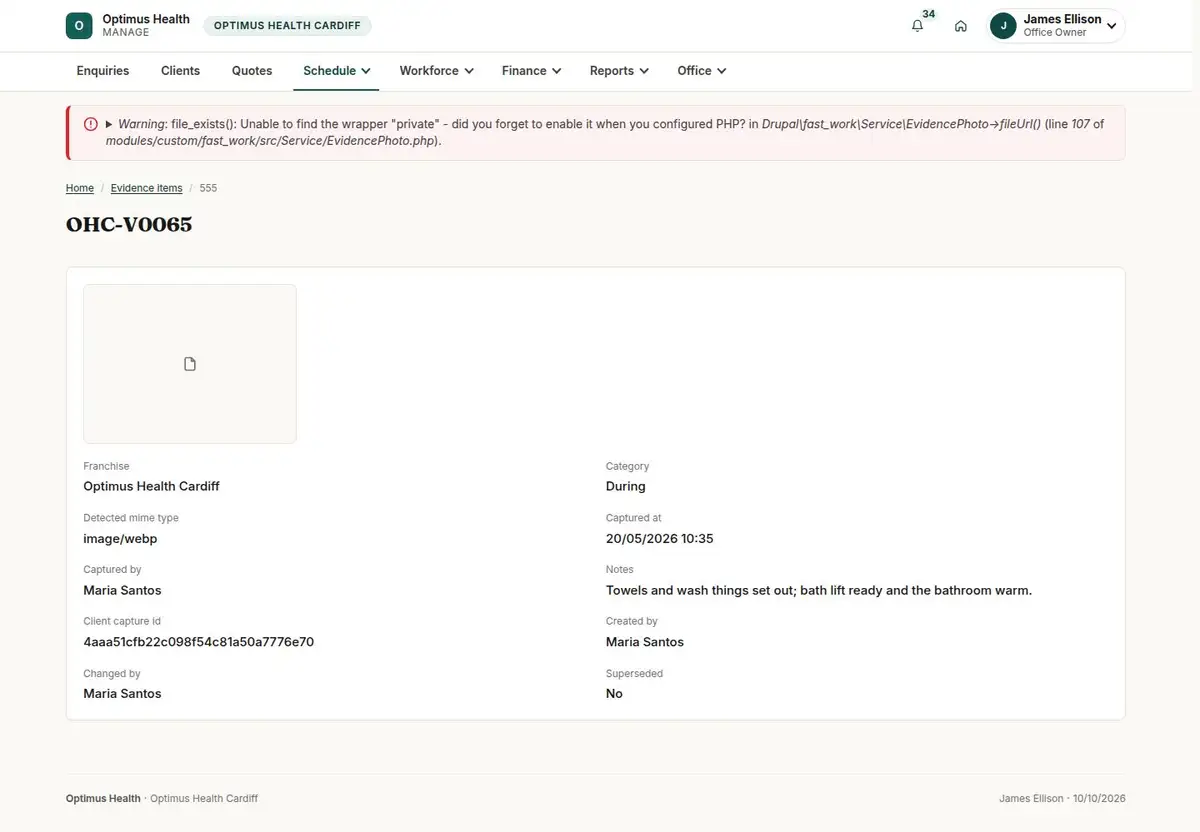Expand the Finance dropdown

531,71
